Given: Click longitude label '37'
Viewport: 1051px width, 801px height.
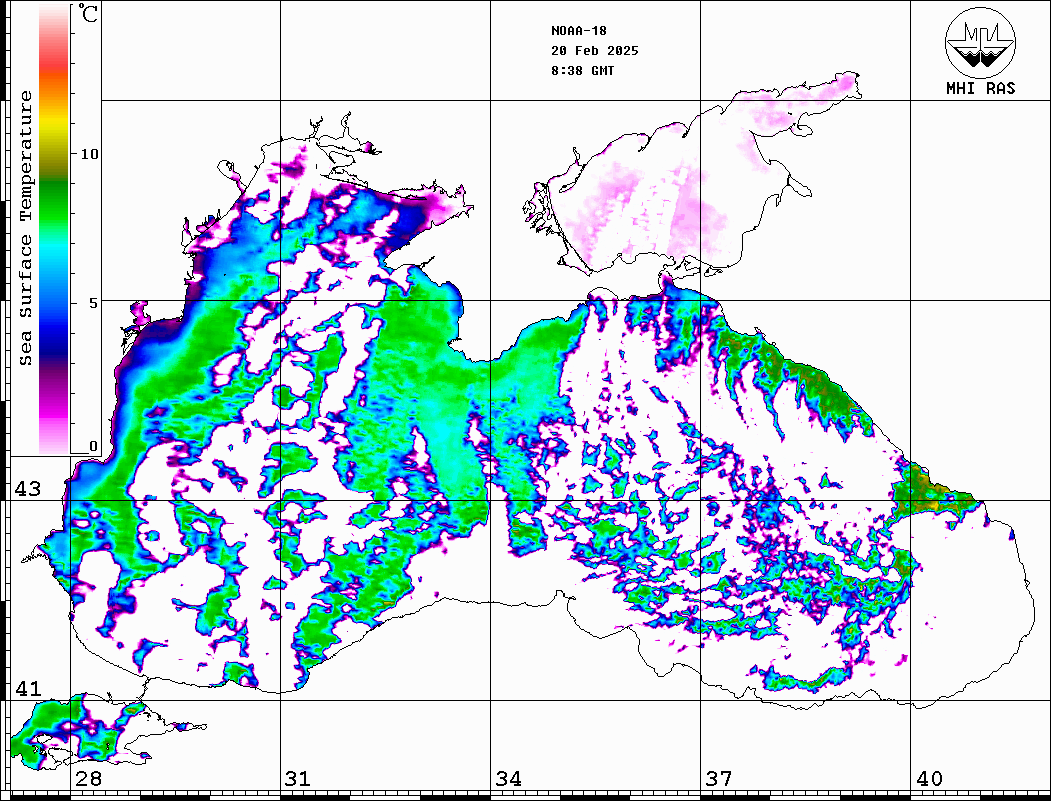Looking at the screenshot, I should [719, 778].
